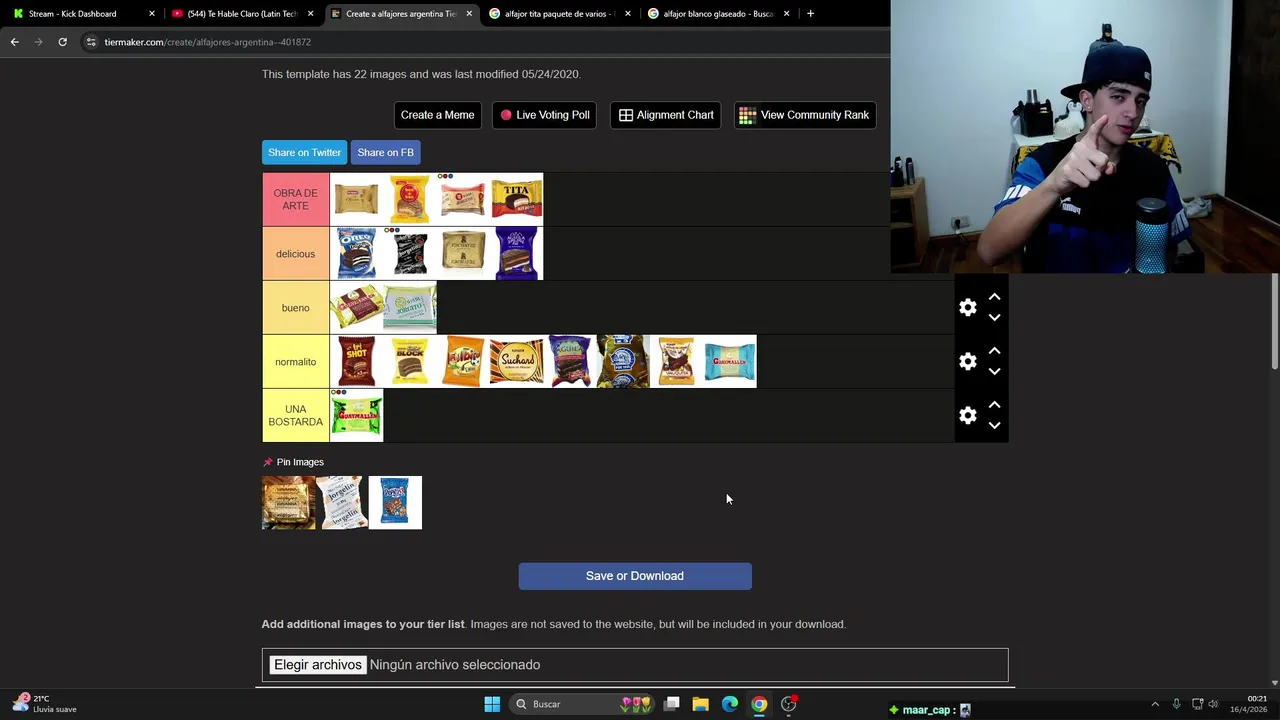Move the bueno row down
This screenshot has height=720, width=1280.
pyautogui.click(x=994, y=318)
